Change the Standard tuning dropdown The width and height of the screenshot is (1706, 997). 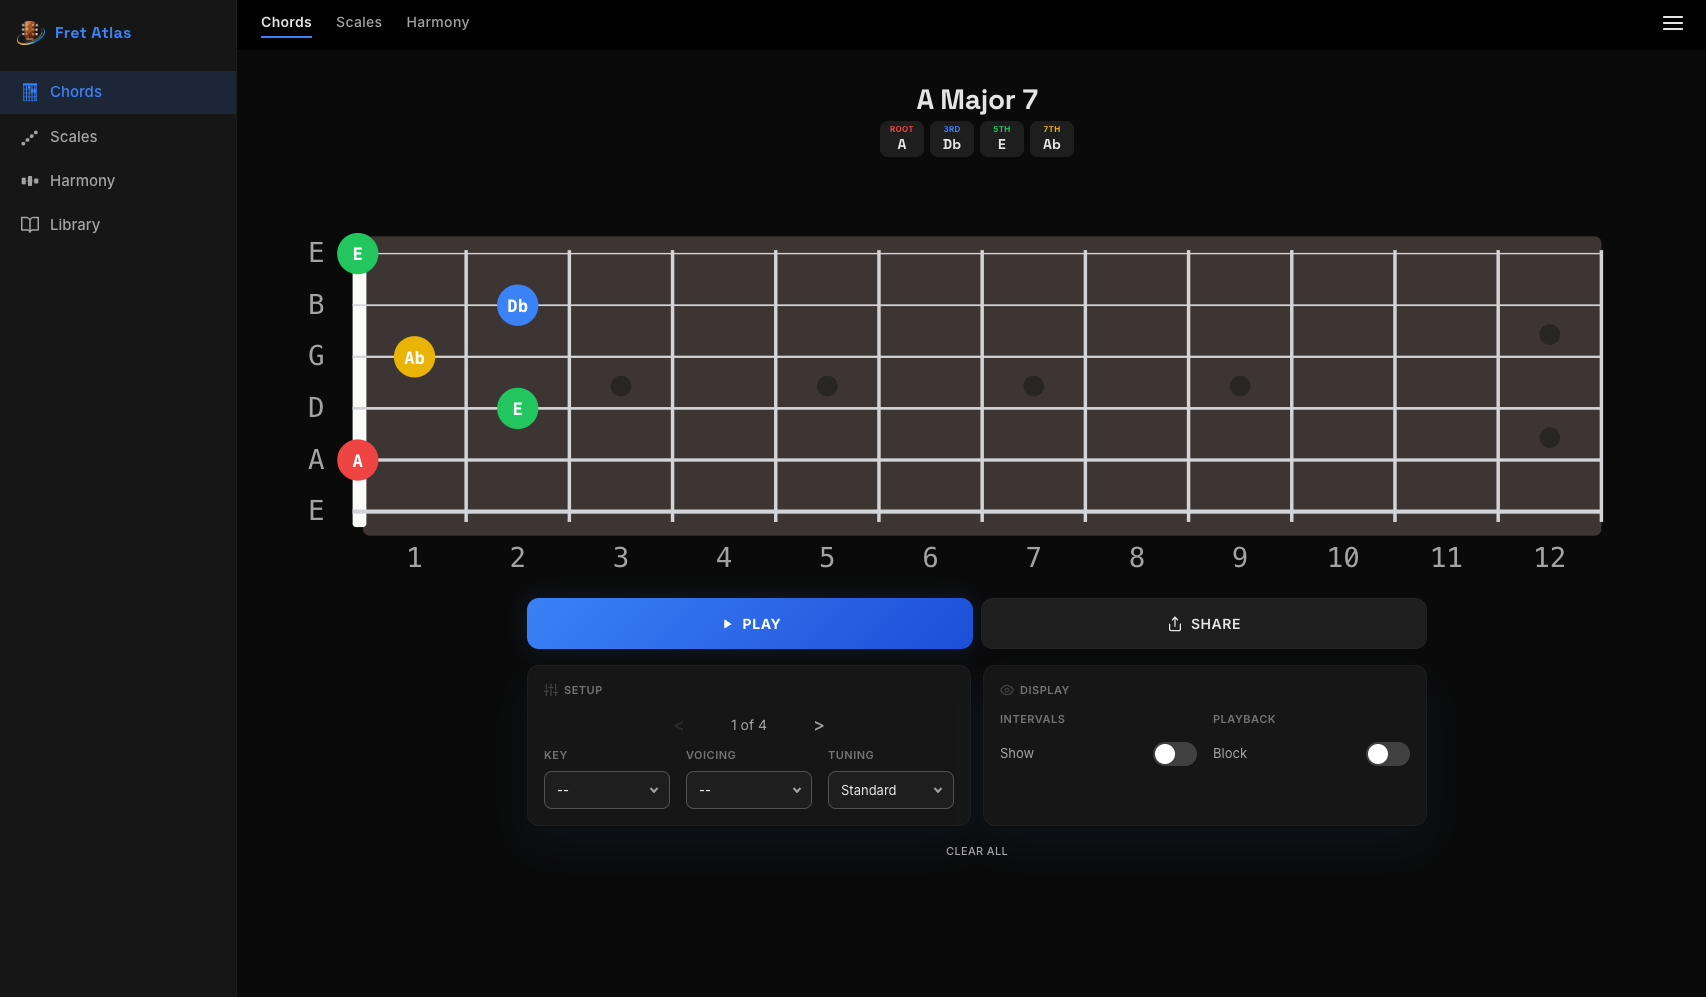pyautogui.click(x=890, y=790)
